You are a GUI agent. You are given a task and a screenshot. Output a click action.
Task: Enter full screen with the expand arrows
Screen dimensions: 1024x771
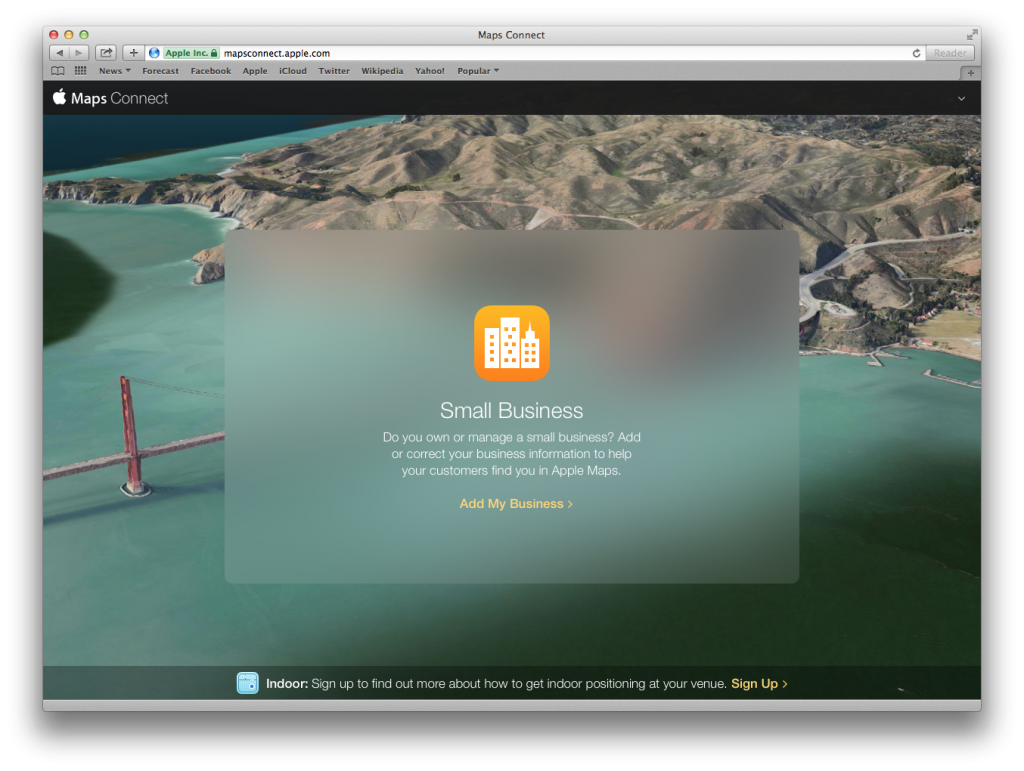click(972, 35)
